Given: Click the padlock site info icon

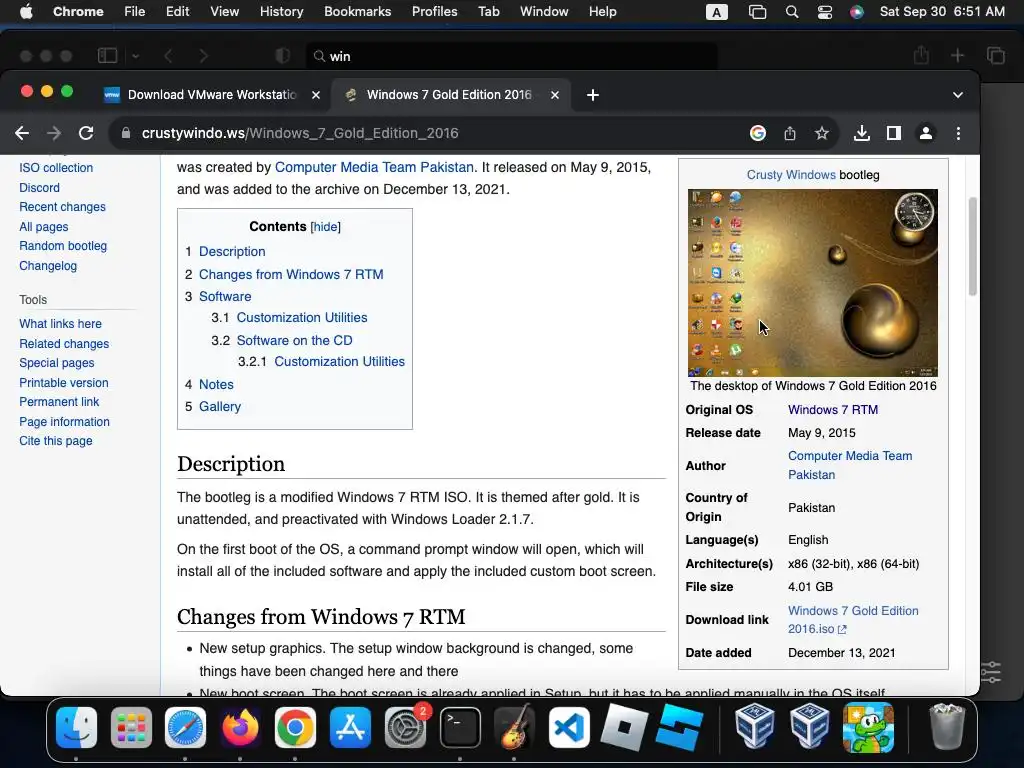Looking at the screenshot, I should (x=125, y=133).
